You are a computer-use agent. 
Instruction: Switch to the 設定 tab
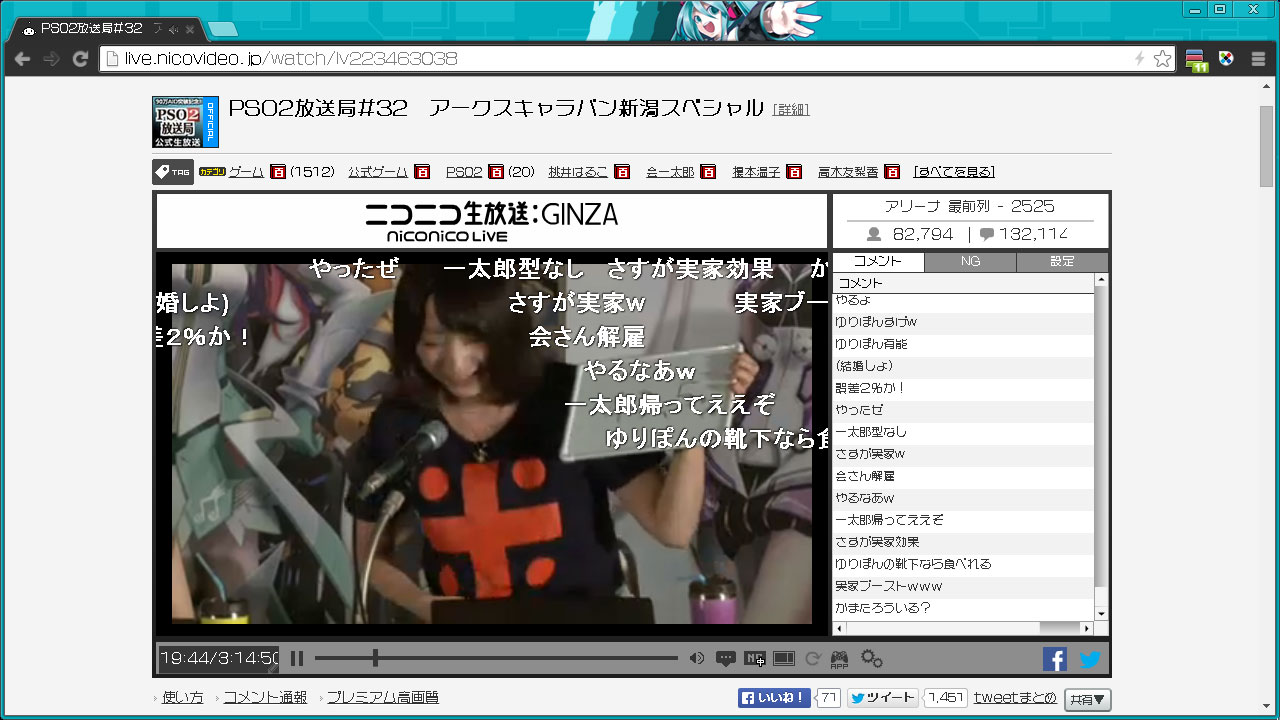click(1062, 262)
